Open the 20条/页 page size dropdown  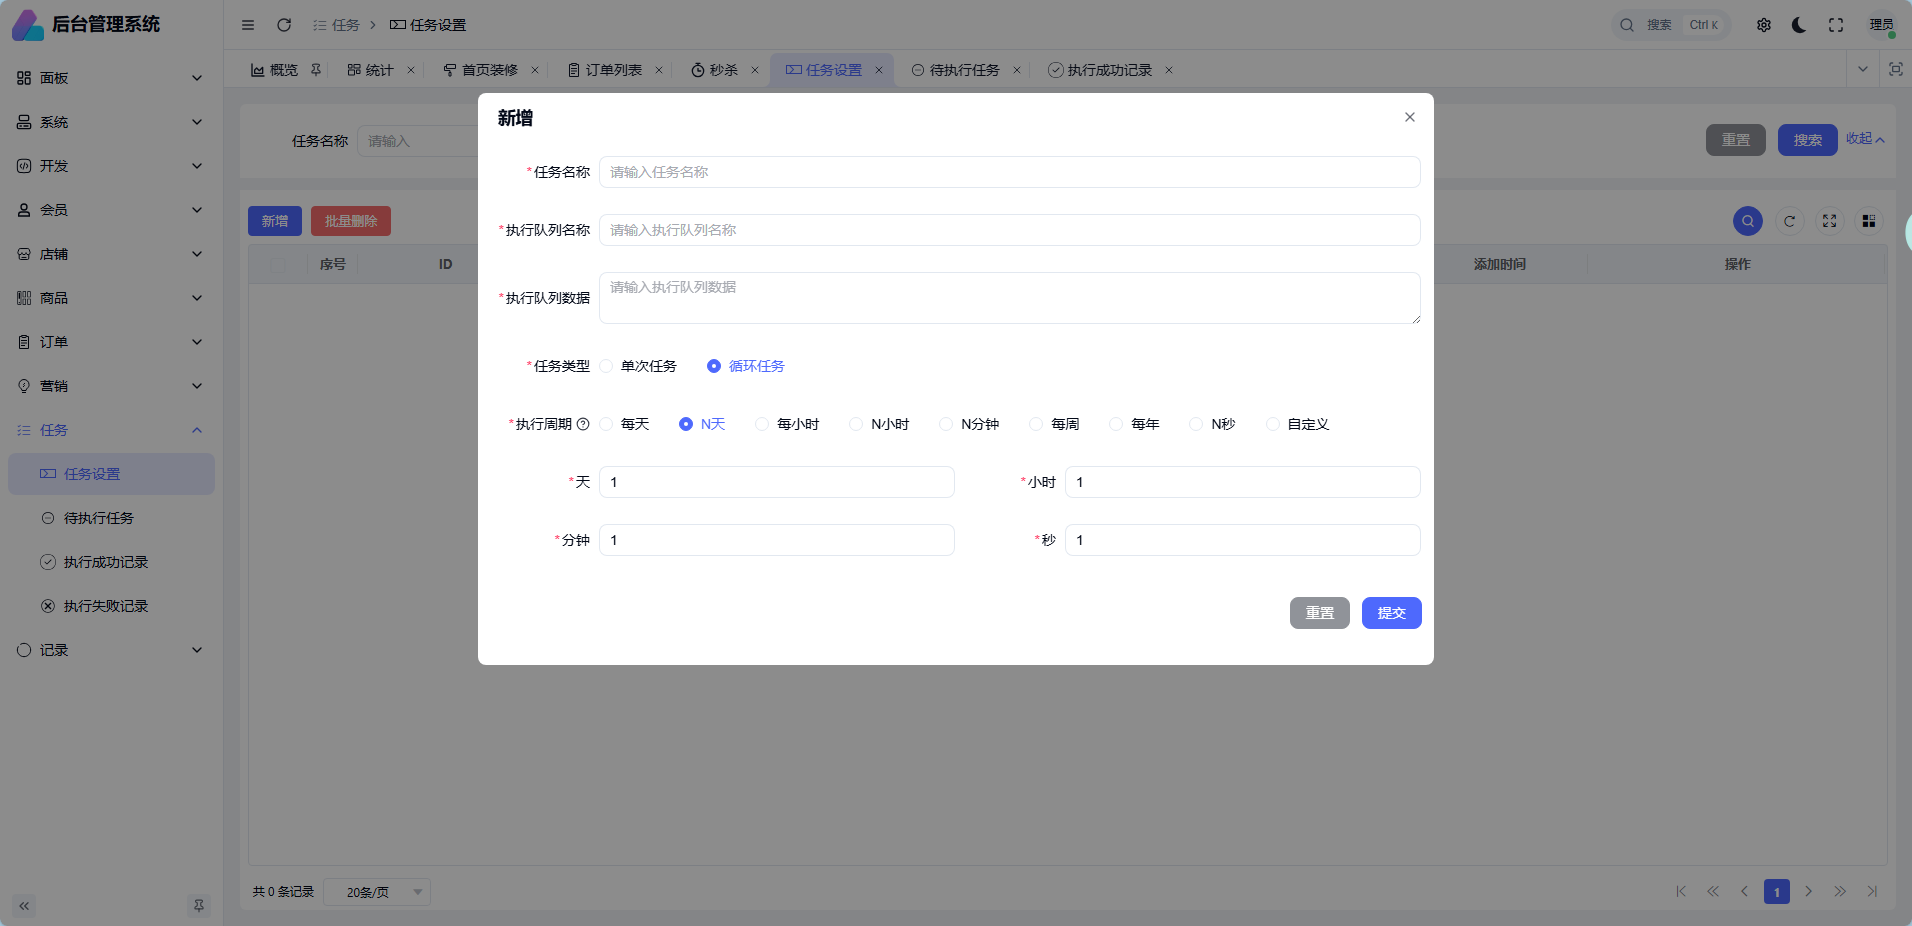[376, 891]
